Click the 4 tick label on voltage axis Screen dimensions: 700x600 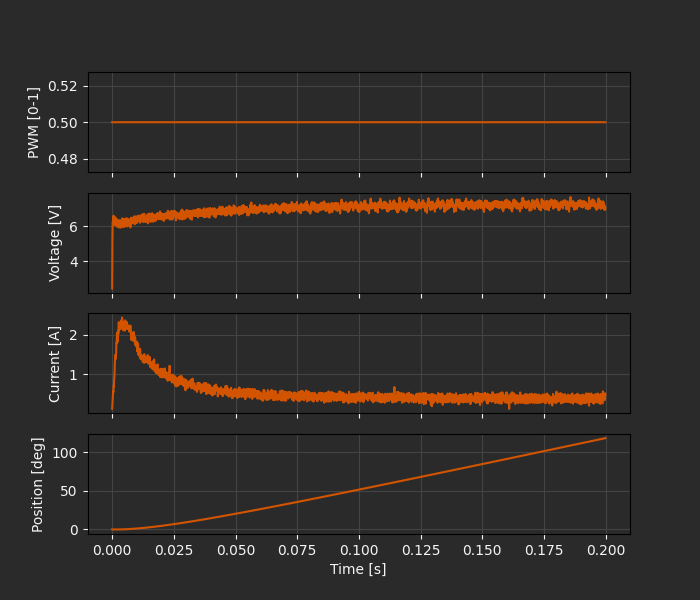pyautogui.click(x=72, y=262)
